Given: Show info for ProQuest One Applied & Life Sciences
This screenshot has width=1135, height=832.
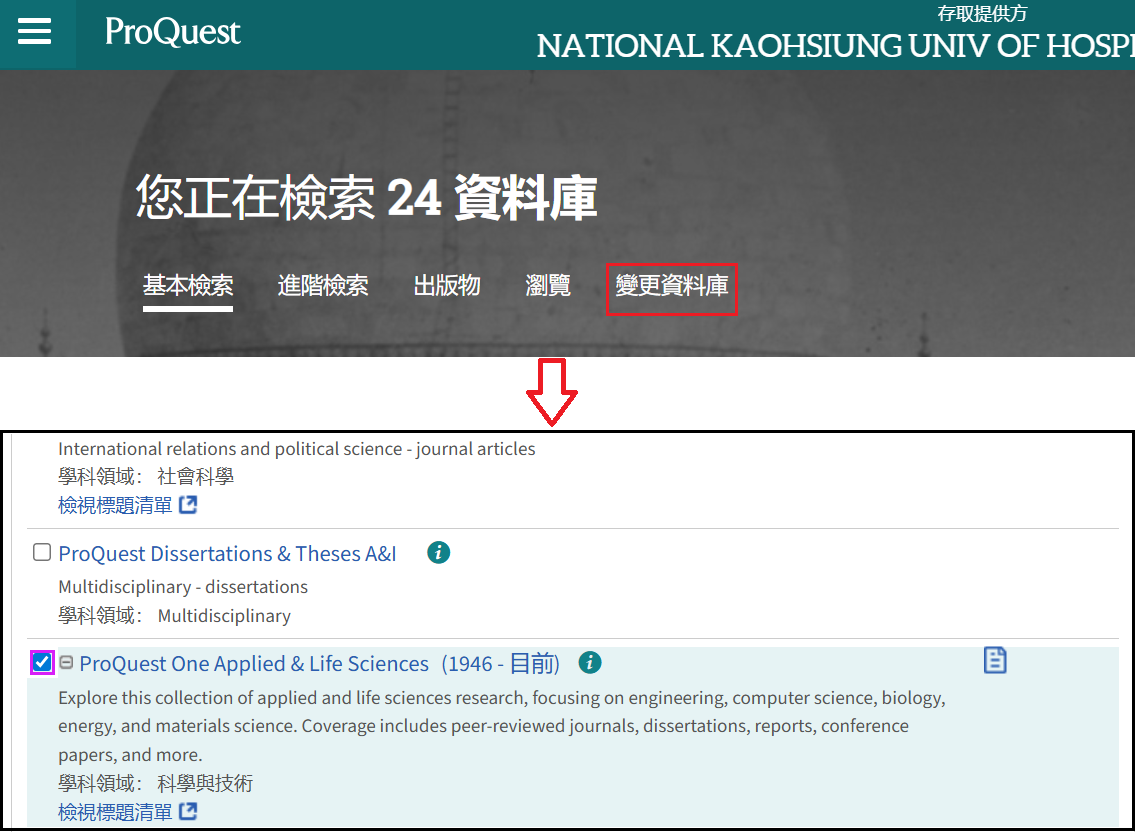Looking at the screenshot, I should coord(590,662).
